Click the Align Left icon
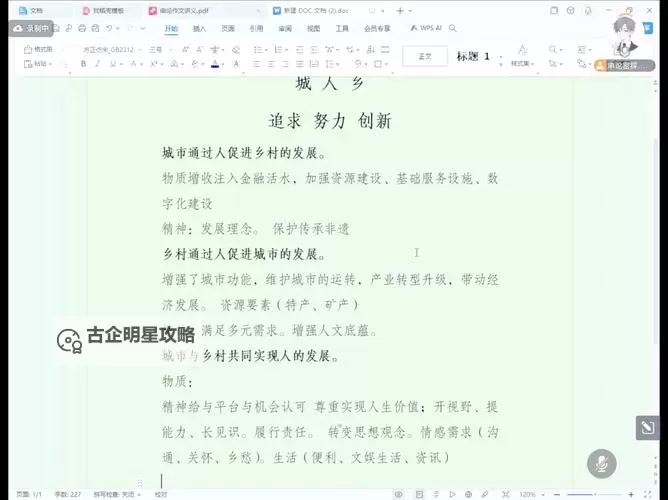Screen dimensions: 668x500 [x=256, y=64]
